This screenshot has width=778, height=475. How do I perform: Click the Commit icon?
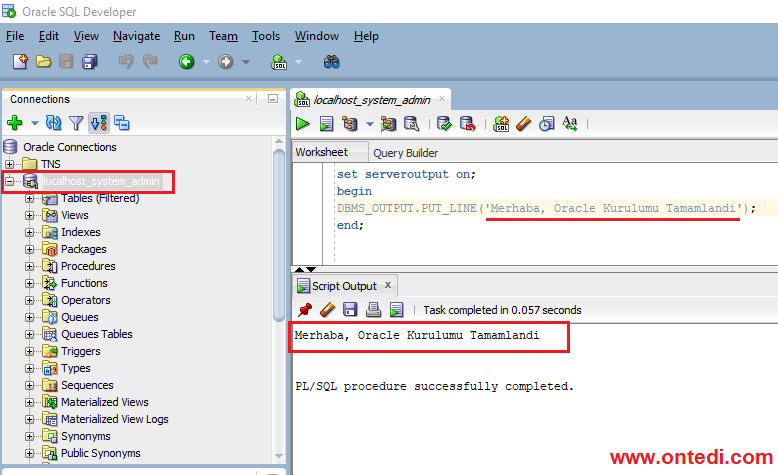point(445,124)
